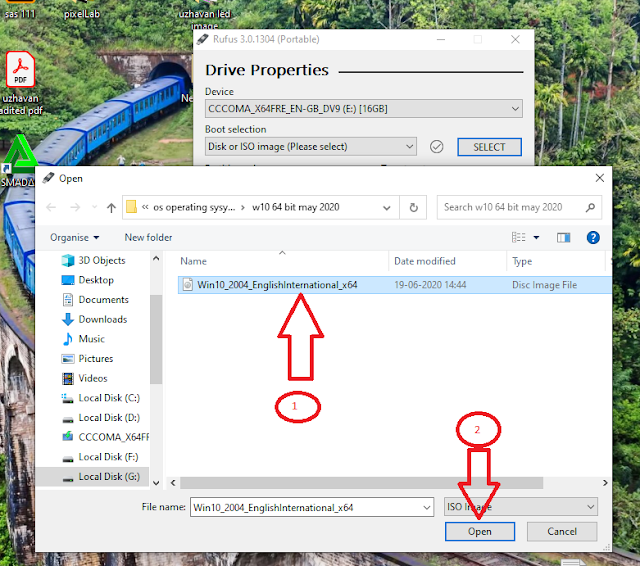Click the Cancel button

point(562,531)
